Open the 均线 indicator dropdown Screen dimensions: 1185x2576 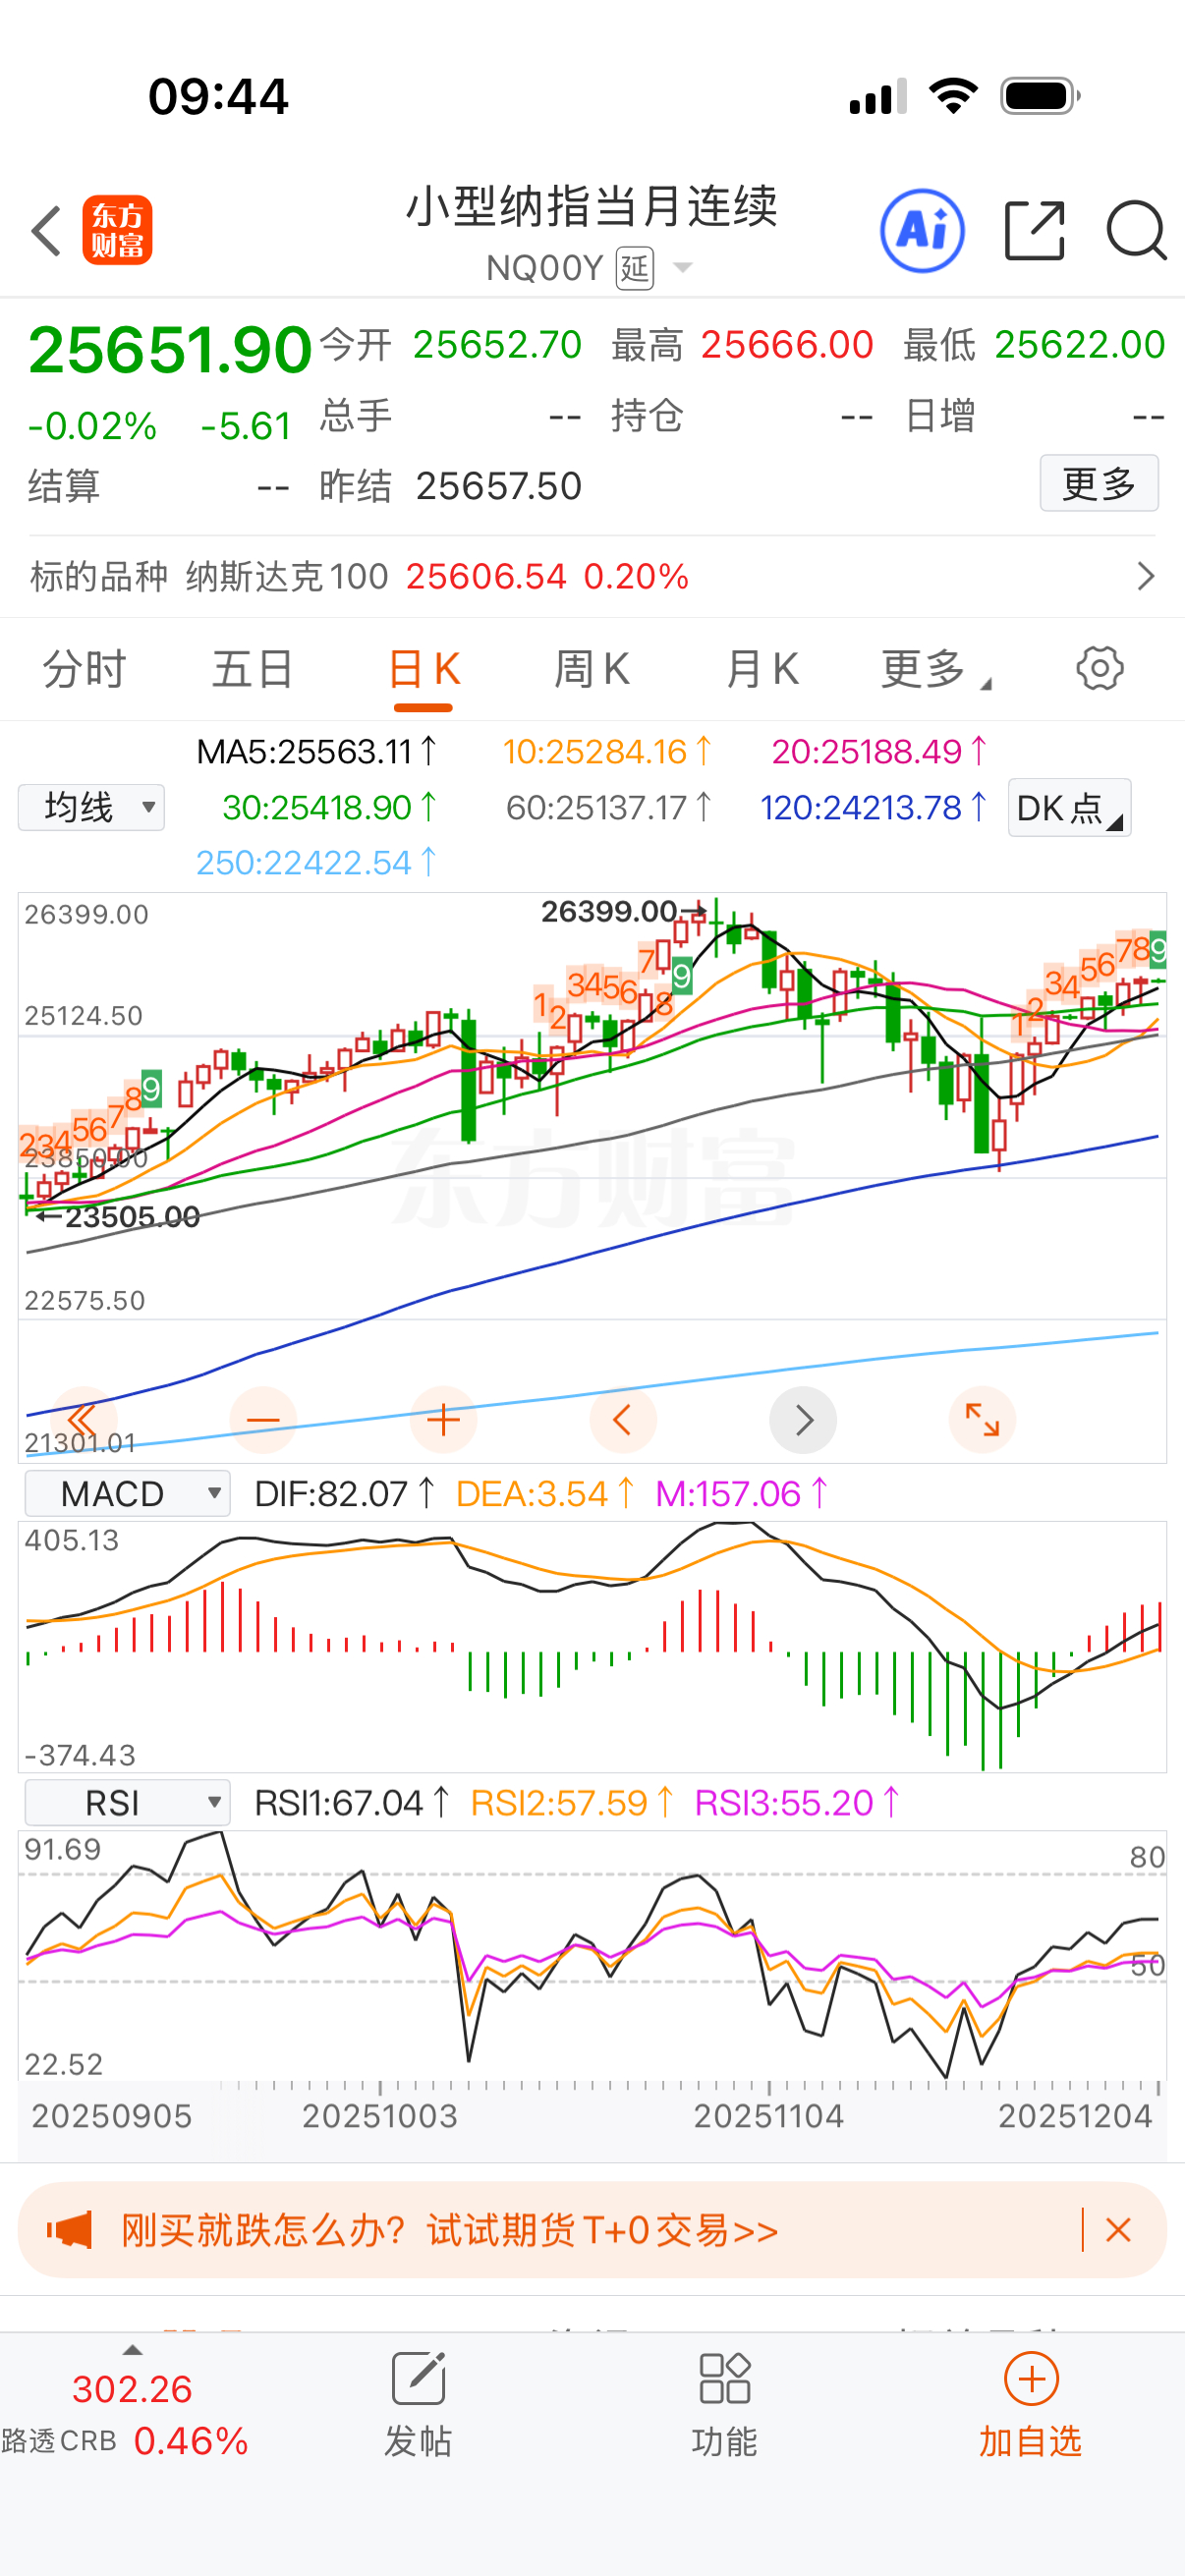91,807
